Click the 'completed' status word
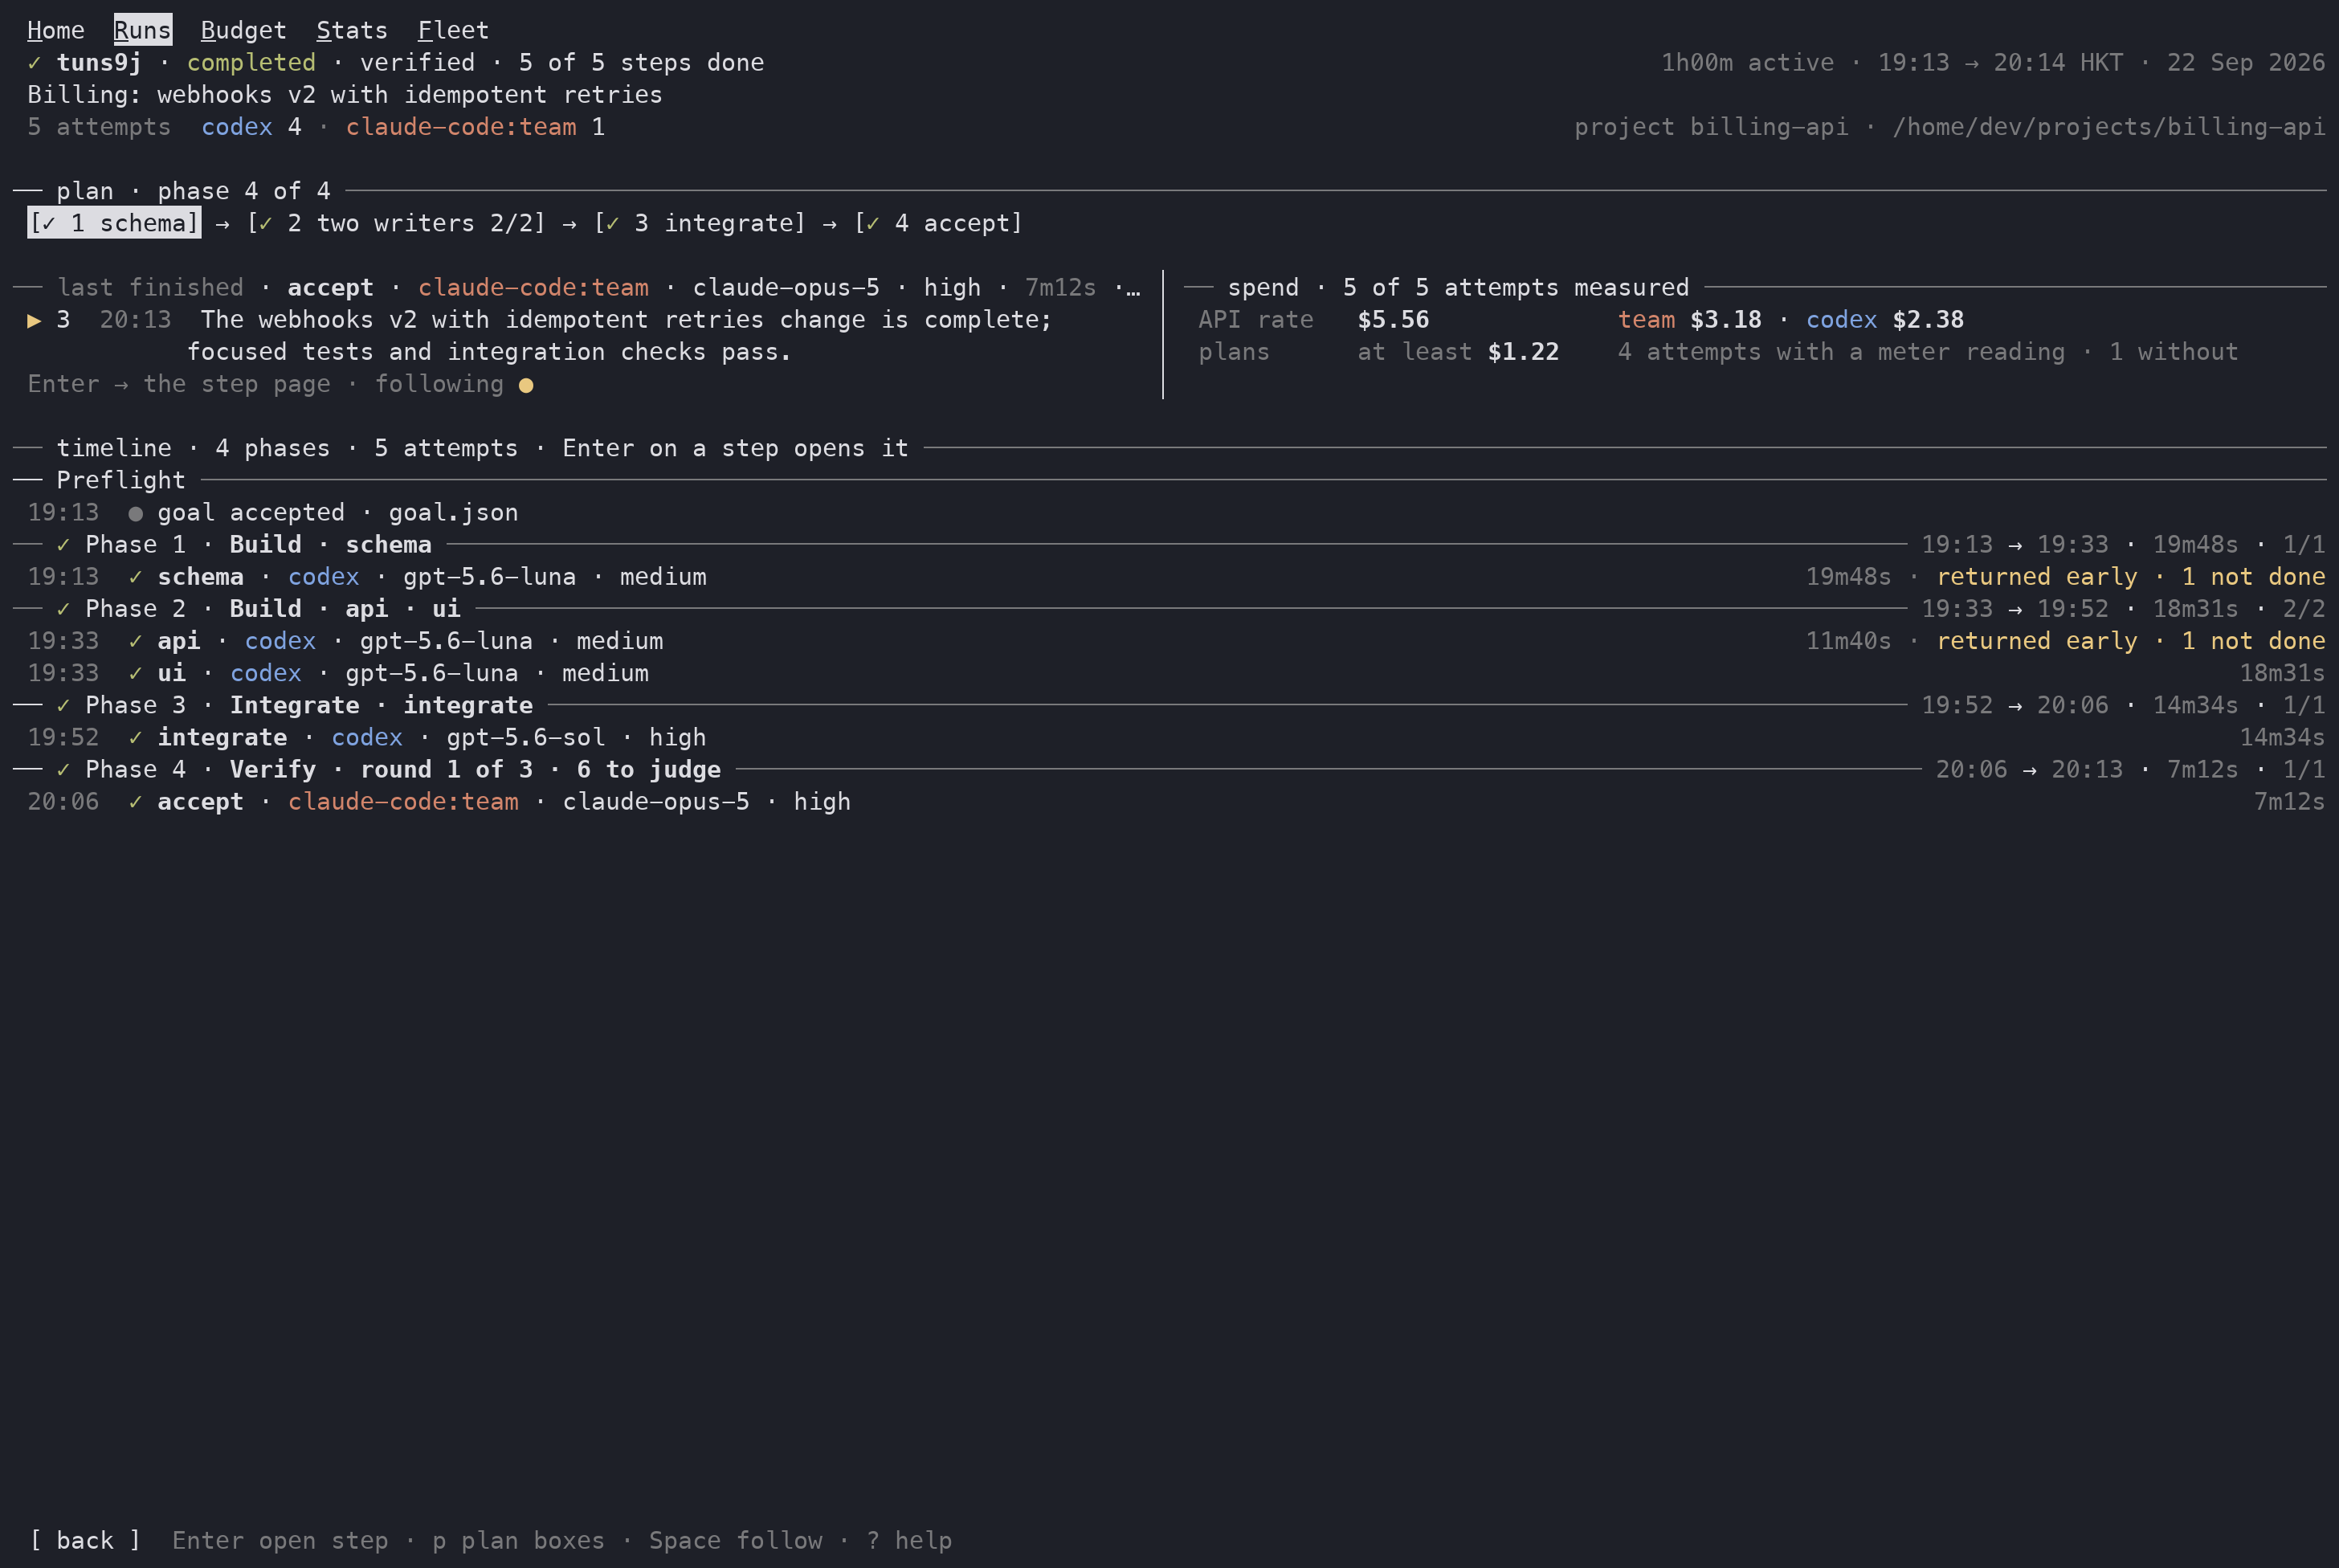The width and height of the screenshot is (2339, 1568). click(x=251, y=62)
